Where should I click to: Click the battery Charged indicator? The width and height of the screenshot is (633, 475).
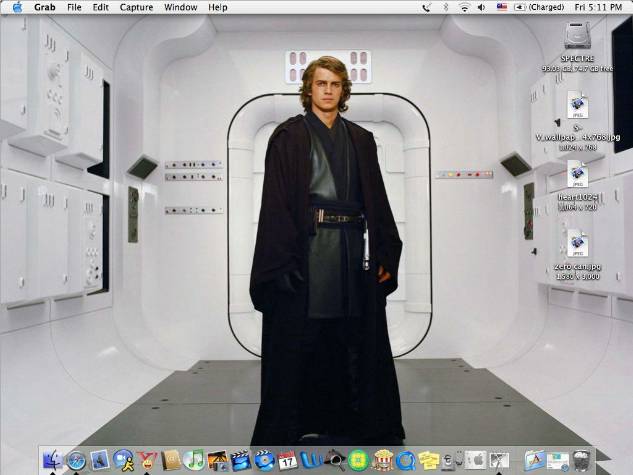(x=539, y=7)
